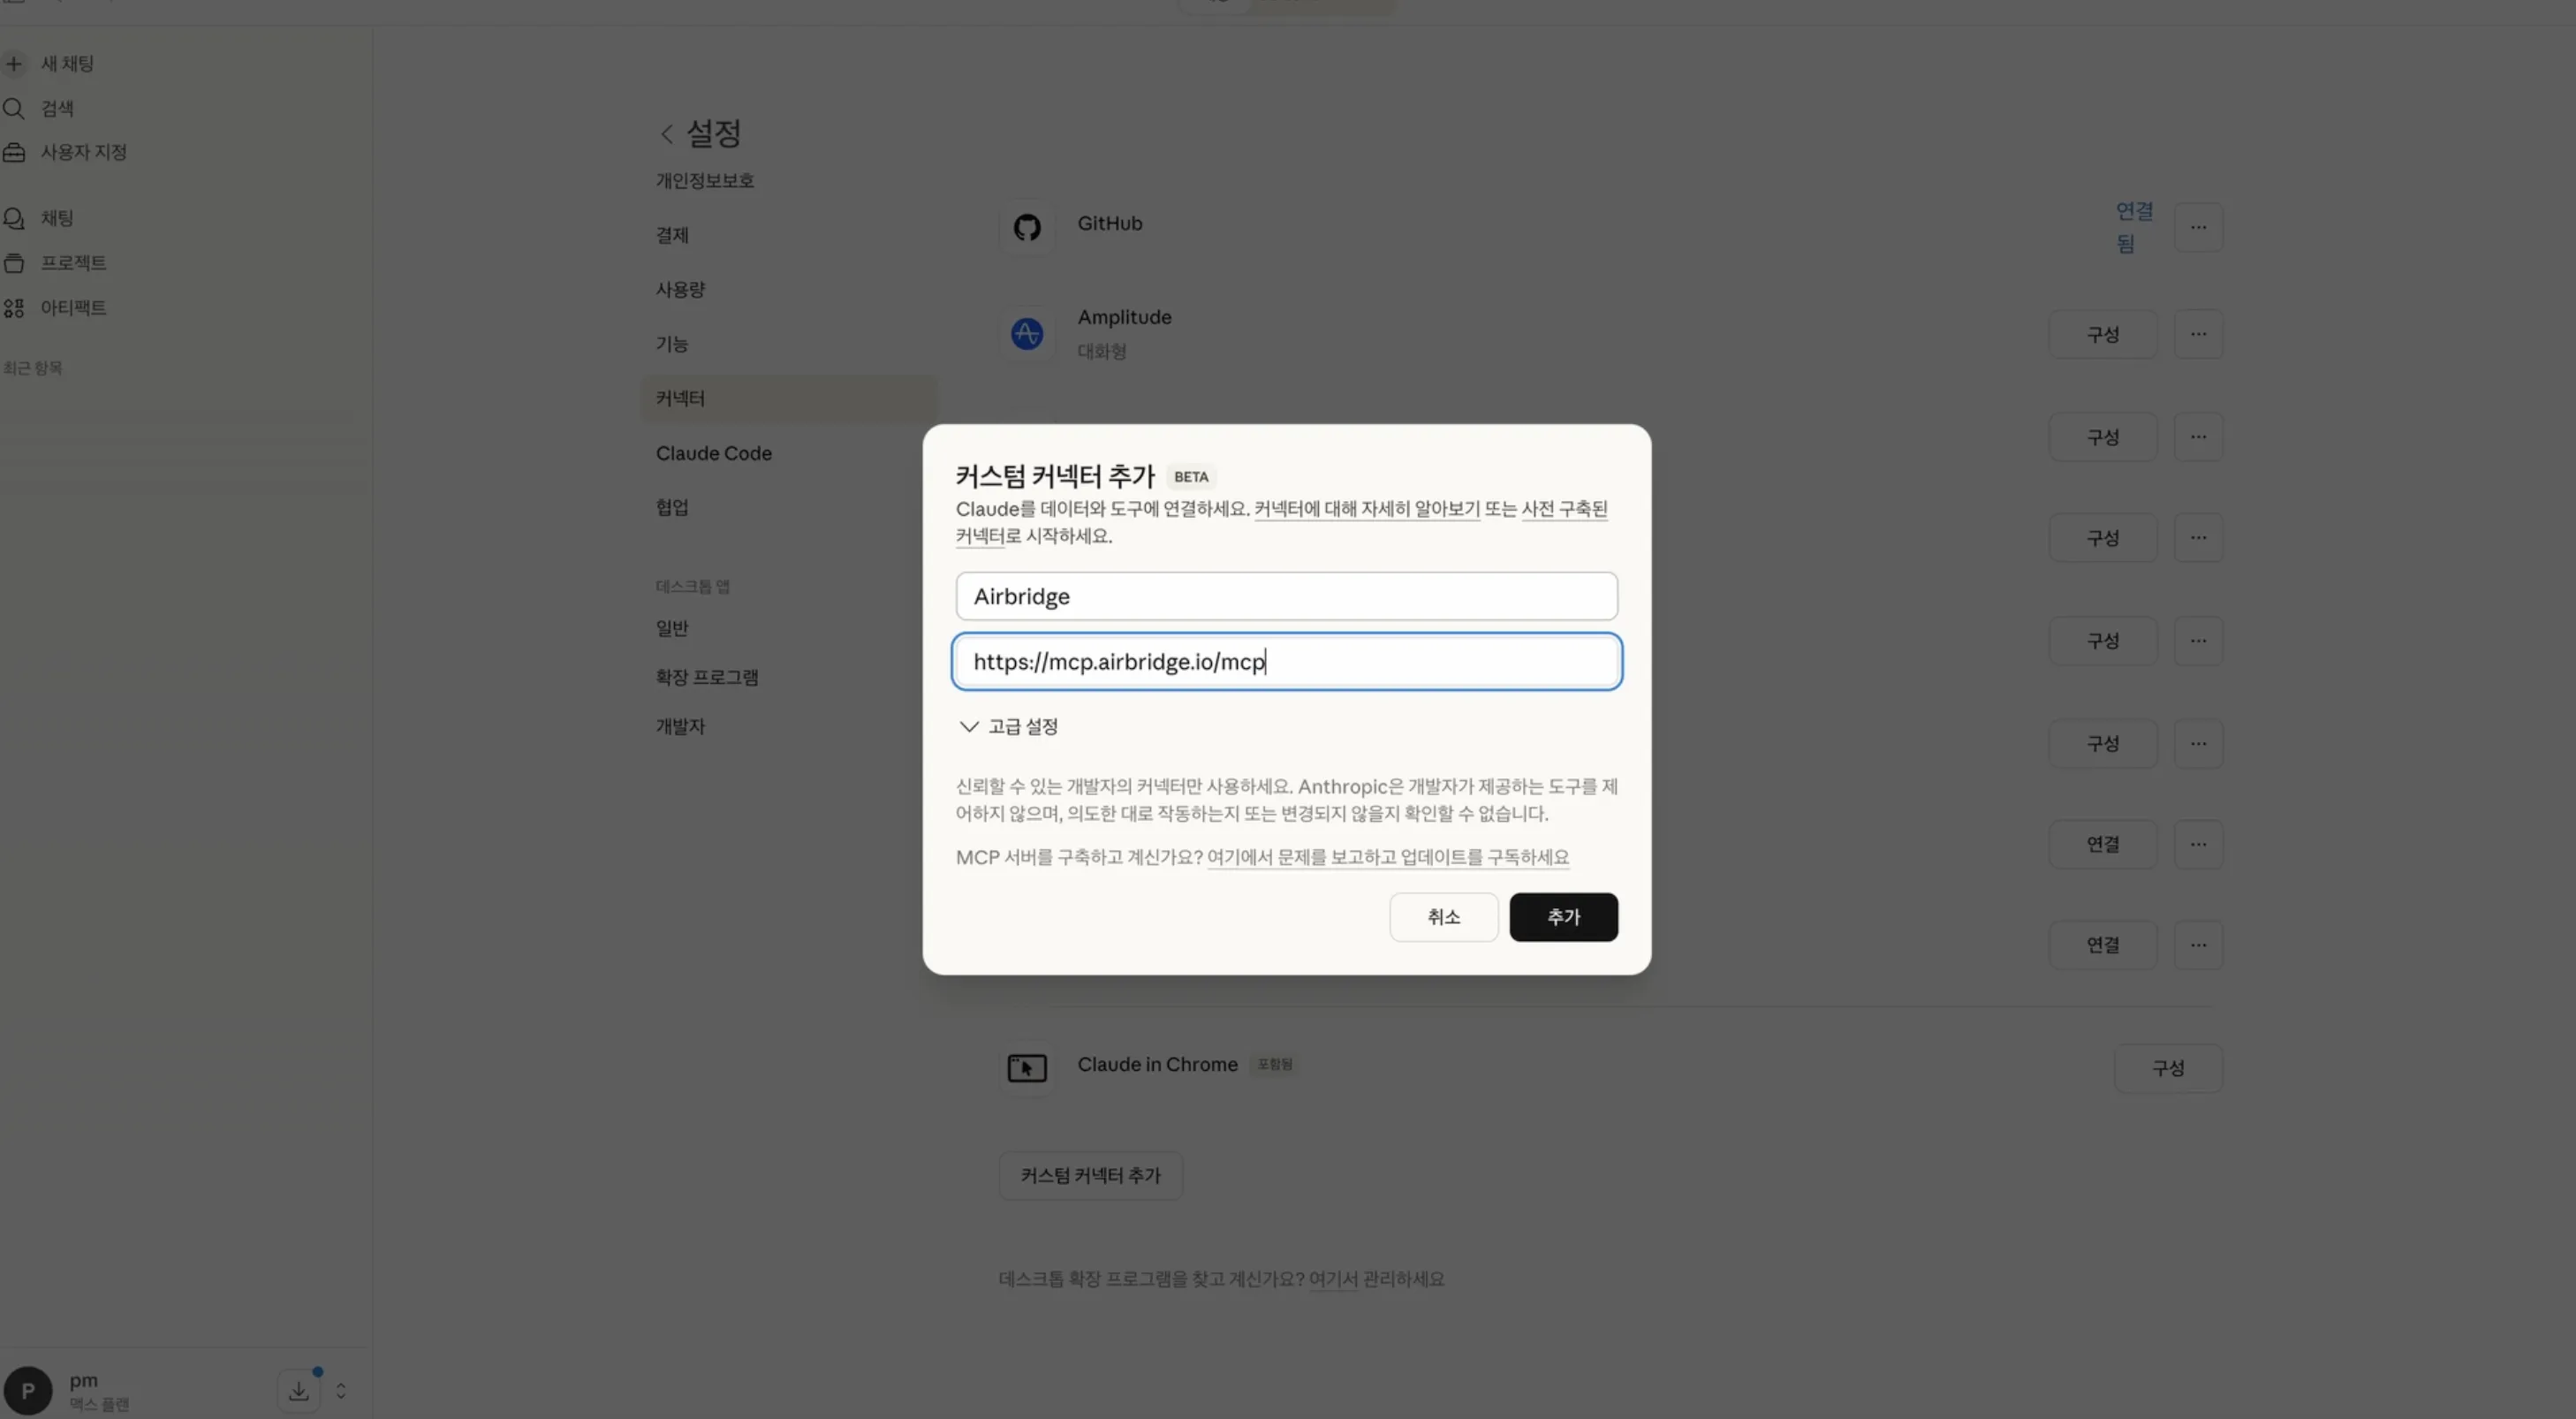Open the desktop General settings tab
Screen dimensions: 2576x1419
point(672,629)
